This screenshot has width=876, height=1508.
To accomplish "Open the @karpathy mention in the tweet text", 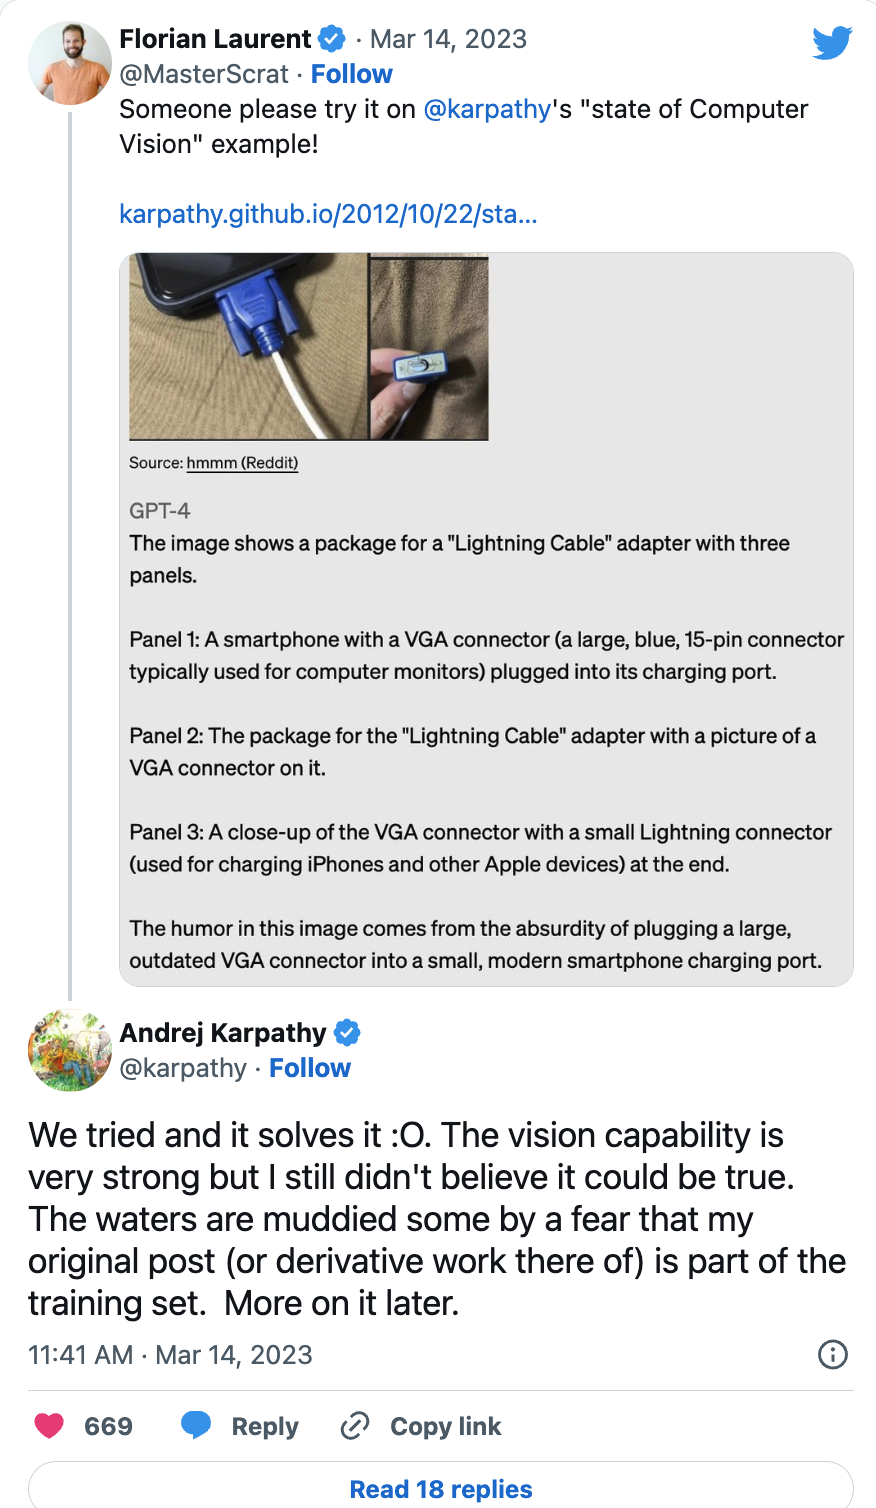I will coord(487,109).
